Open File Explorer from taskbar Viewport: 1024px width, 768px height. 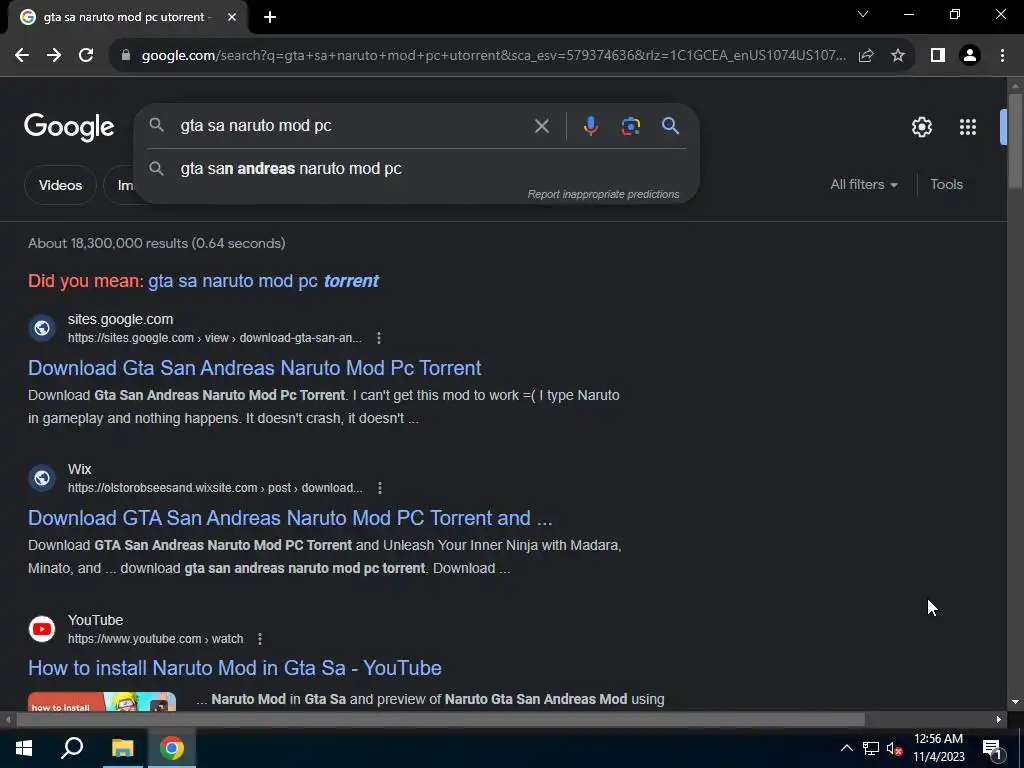(x=122, y=748)
